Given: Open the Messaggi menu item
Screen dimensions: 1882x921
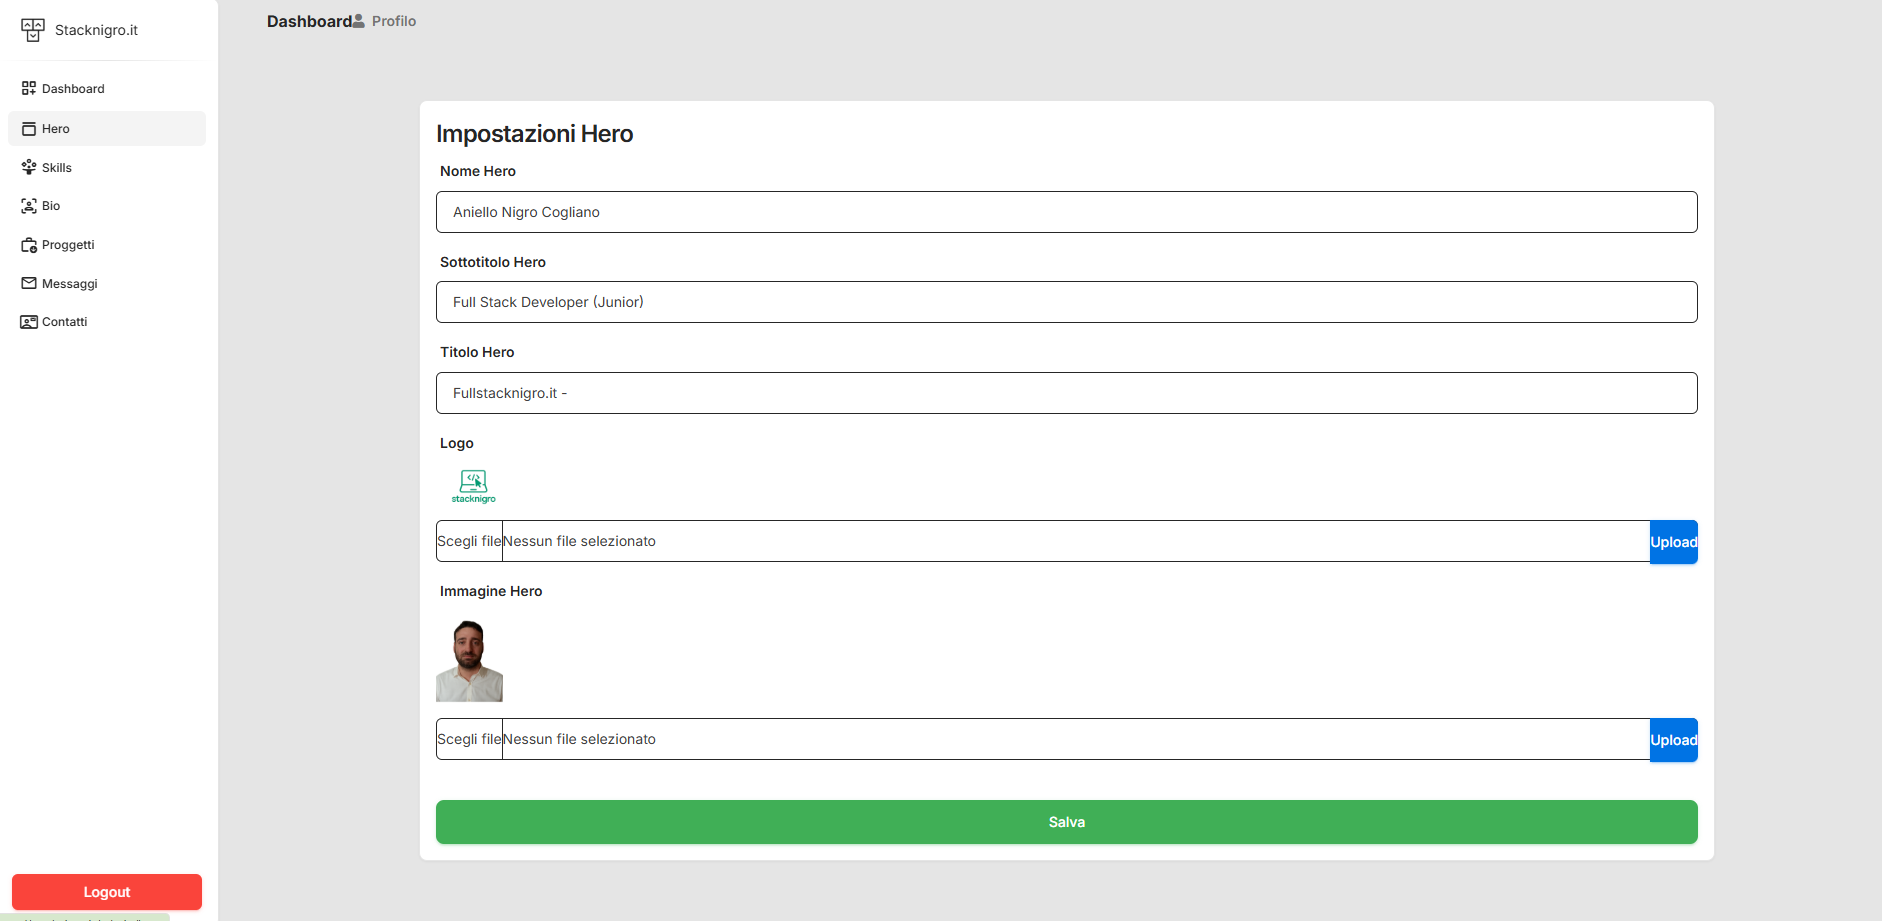Looking at the screenshot, I should pos(69,284).
